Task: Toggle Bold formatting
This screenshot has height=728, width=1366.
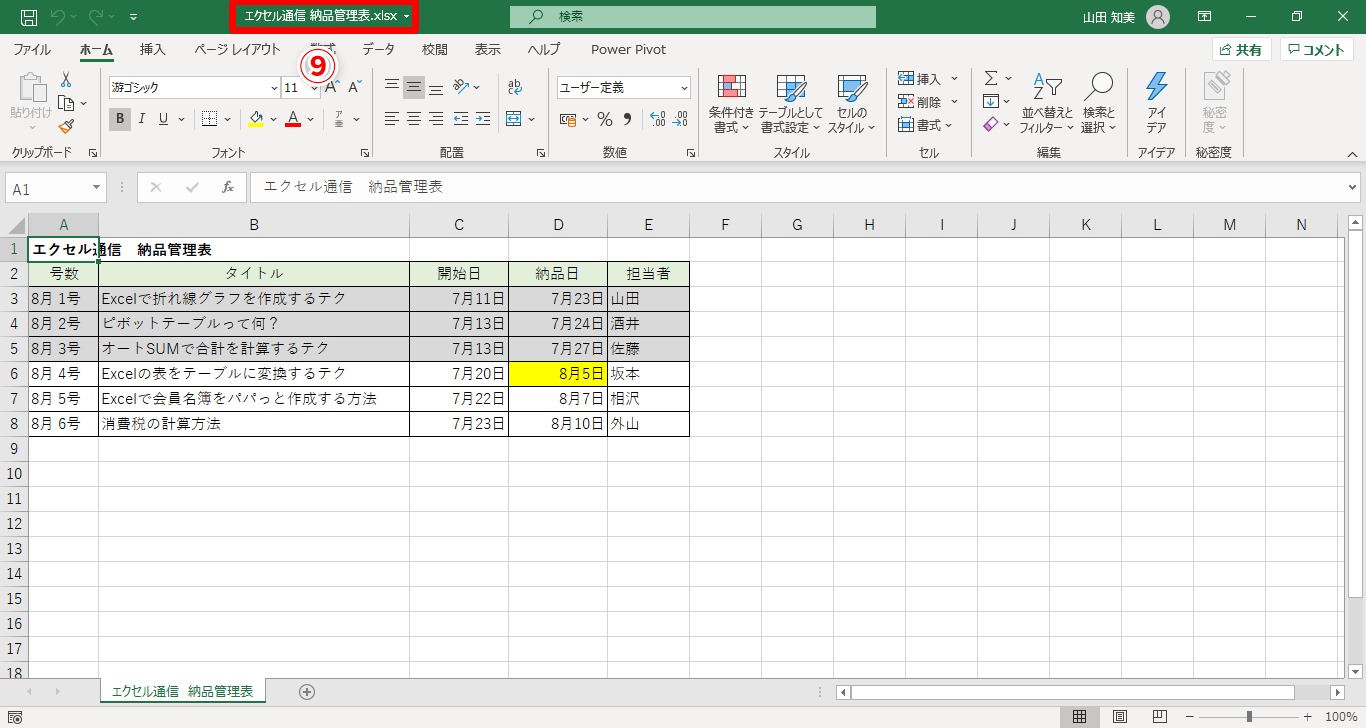Action: (x=120, y=119)
